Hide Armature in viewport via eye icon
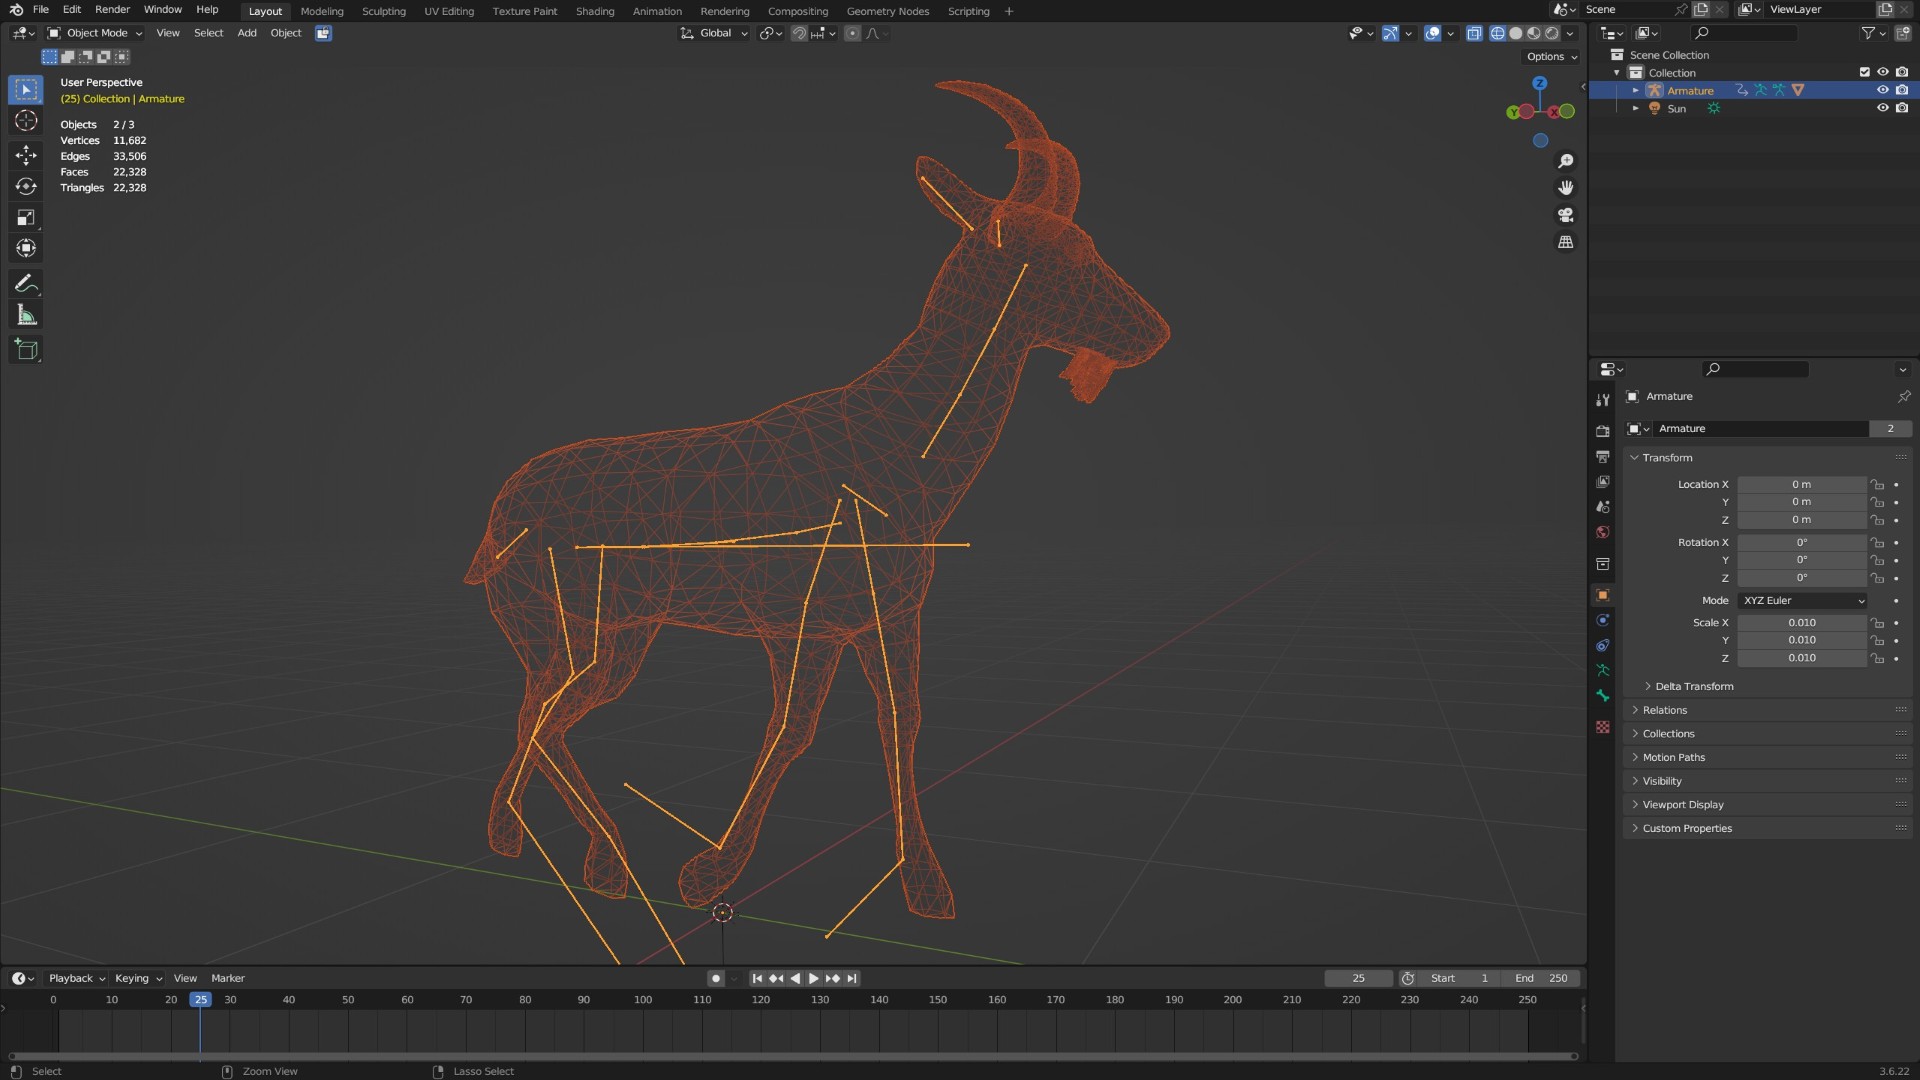 pyautogui.click(x=1882, y=90)
